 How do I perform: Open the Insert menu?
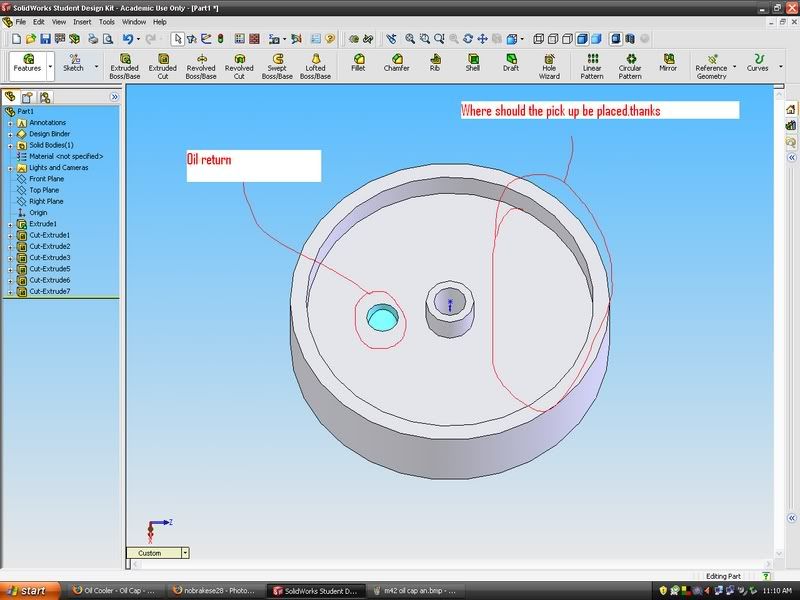click(82, 21)
